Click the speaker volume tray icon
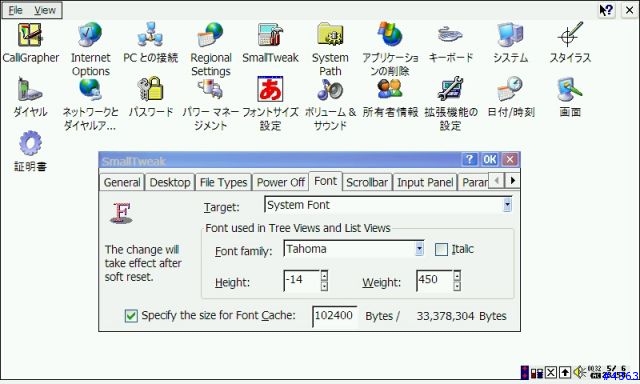The height and width of the screenshot is (384, 640). click(580, 372)
